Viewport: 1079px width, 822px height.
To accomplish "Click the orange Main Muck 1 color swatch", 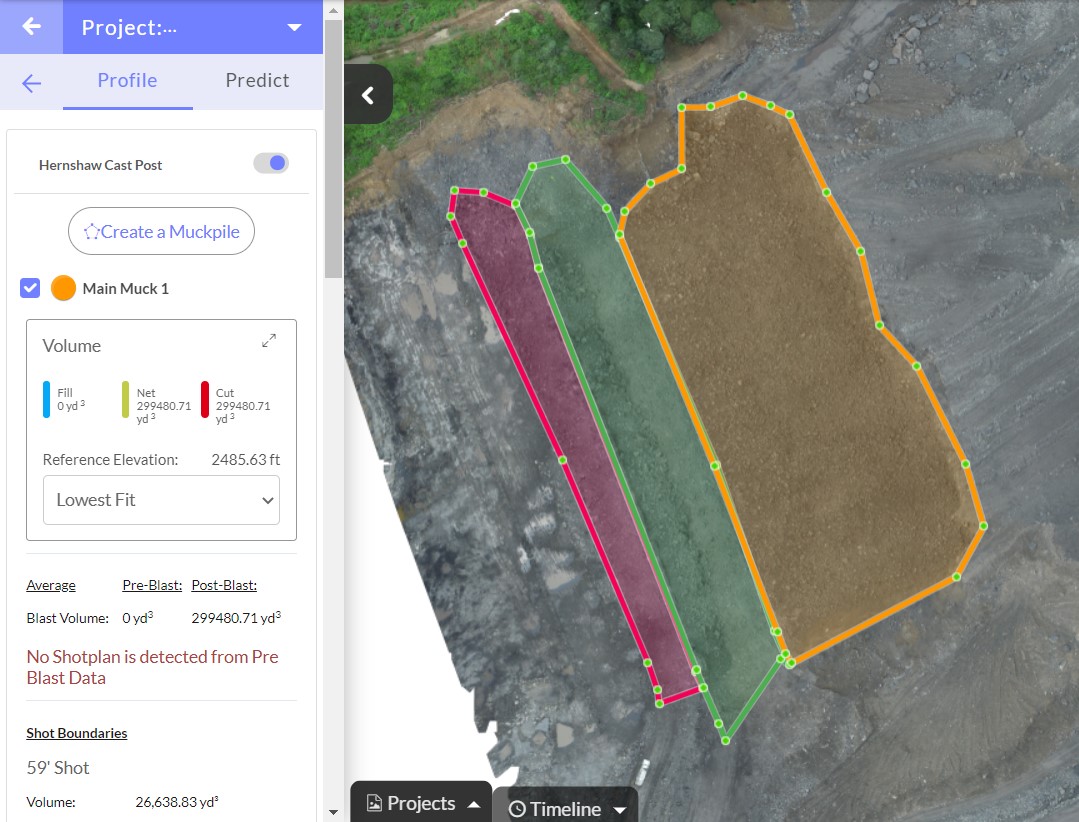I will coord(63,288).
